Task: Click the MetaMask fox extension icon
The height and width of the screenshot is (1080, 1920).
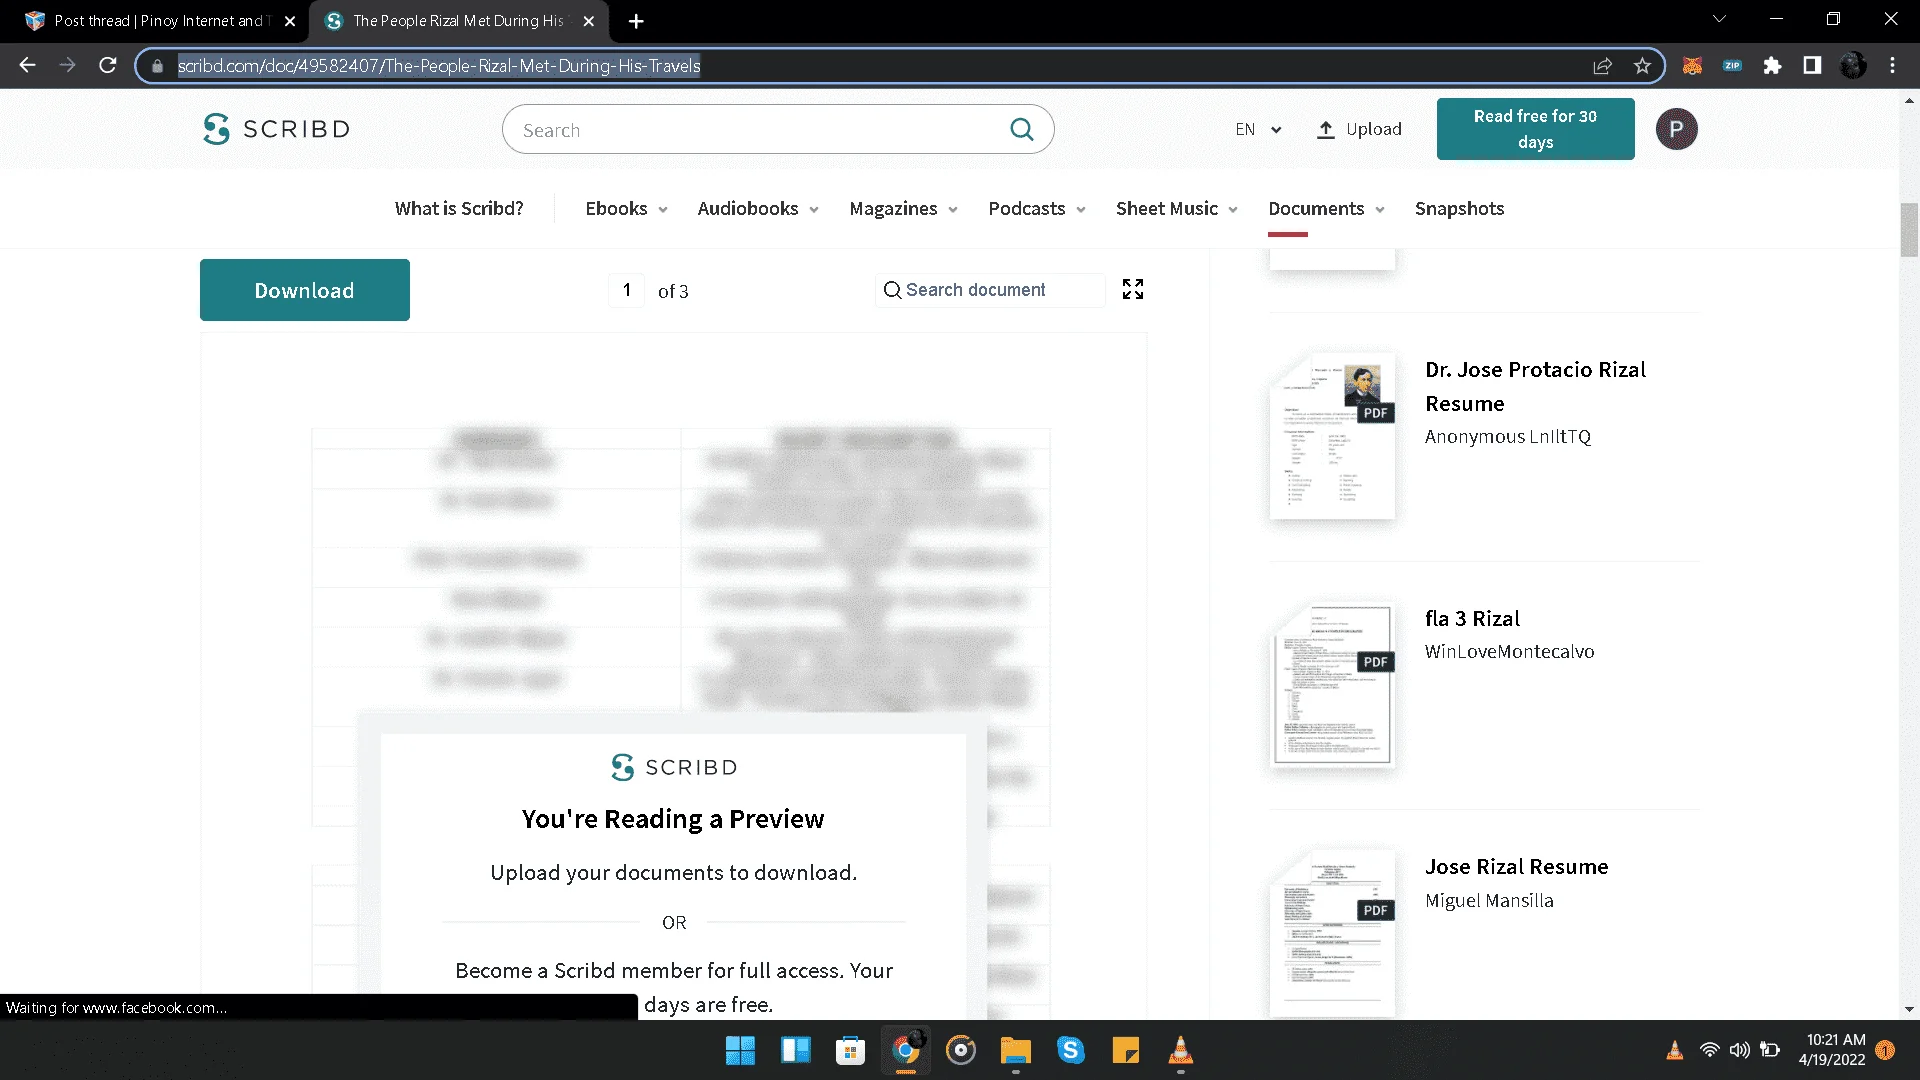Action: pos(1692,66)
